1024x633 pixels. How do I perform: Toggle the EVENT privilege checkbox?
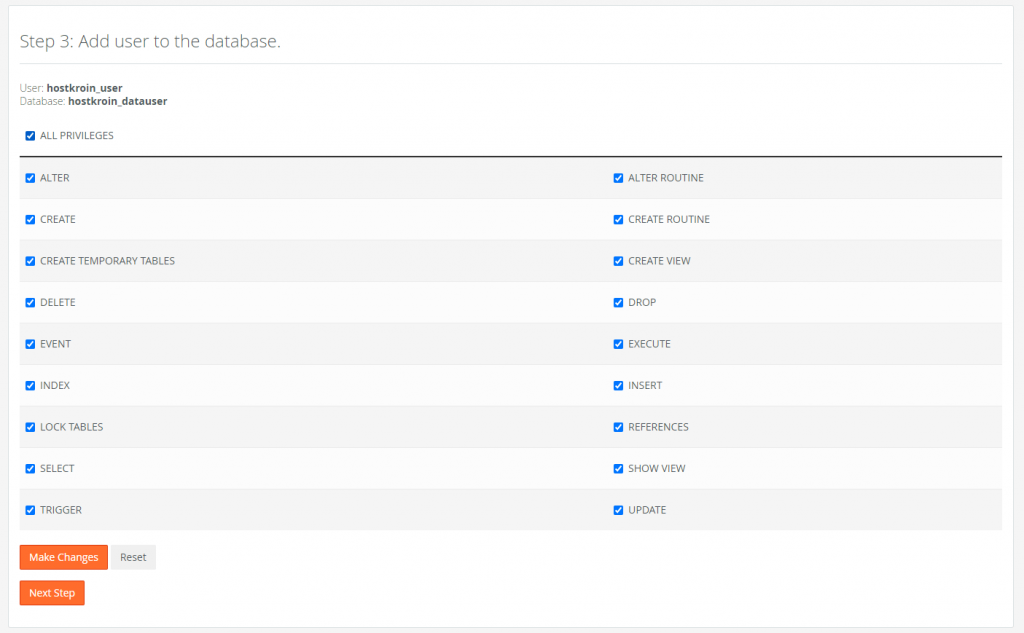point(30,344)
